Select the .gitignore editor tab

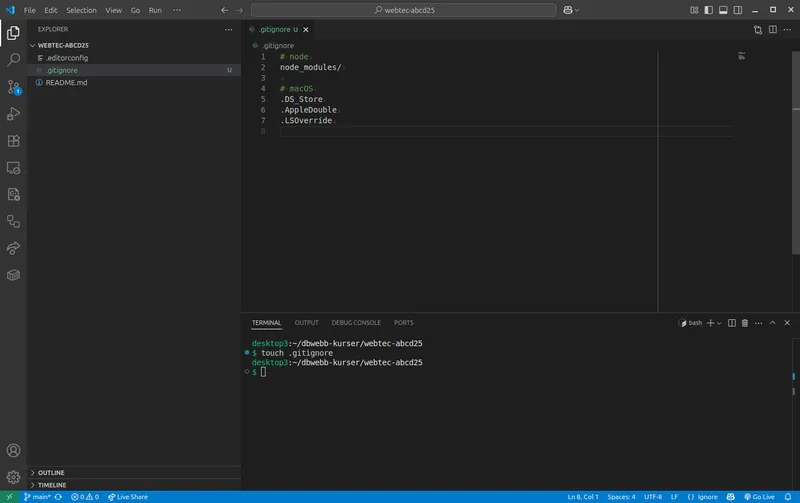click(x=278, y=30)
